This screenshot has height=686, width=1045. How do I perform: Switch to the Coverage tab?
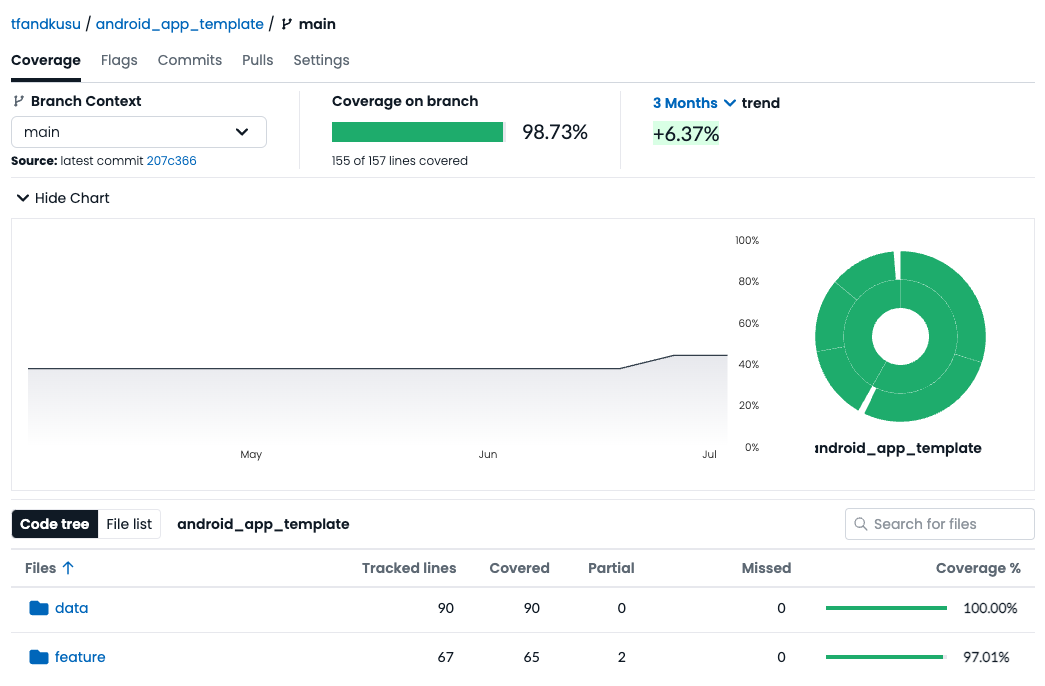click(x=46, y=60)
